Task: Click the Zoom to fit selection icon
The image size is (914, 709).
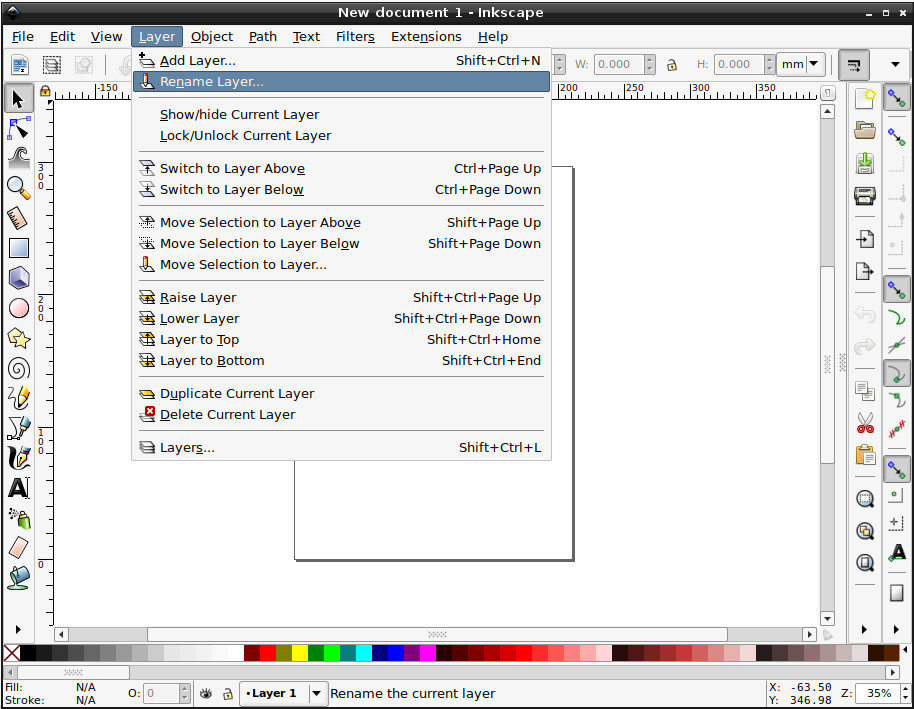Action: point(865,499)
